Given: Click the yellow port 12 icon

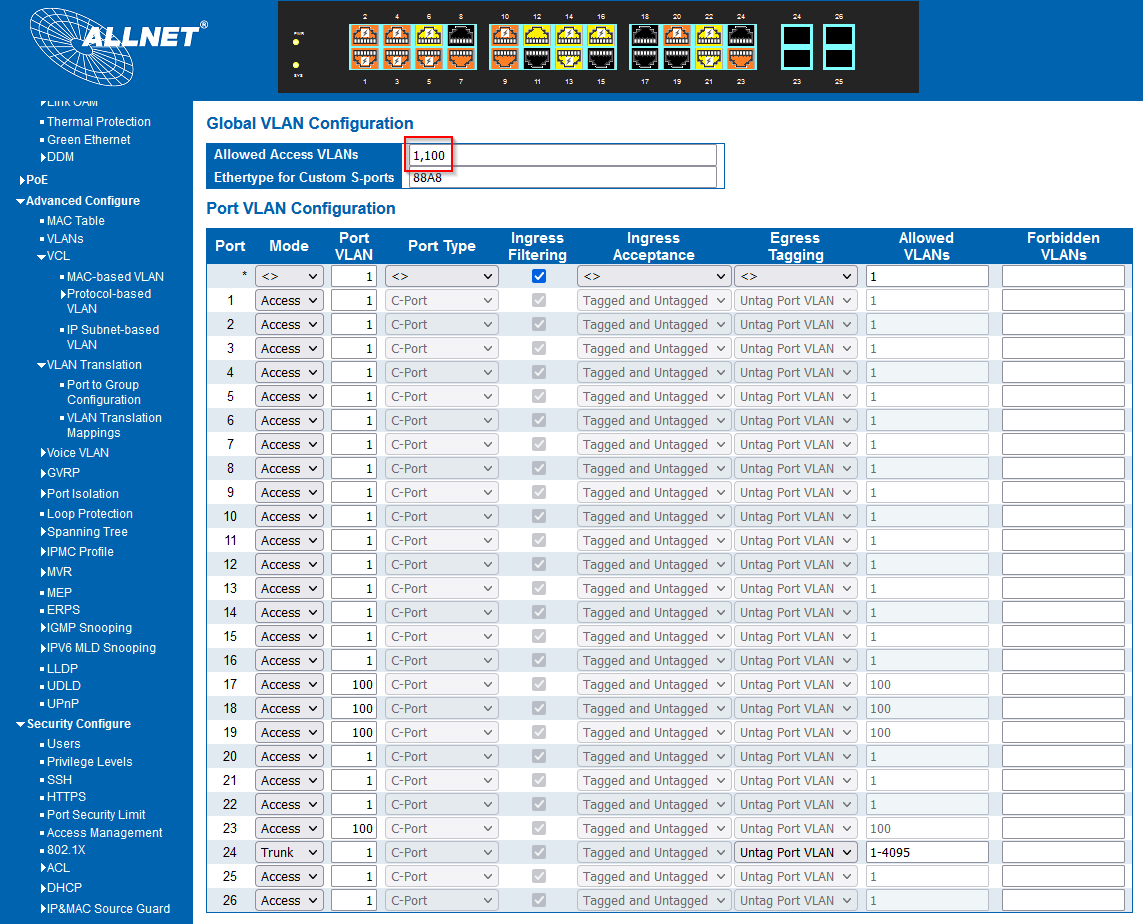Looking at the screenshot, I should tap(537, 36).
